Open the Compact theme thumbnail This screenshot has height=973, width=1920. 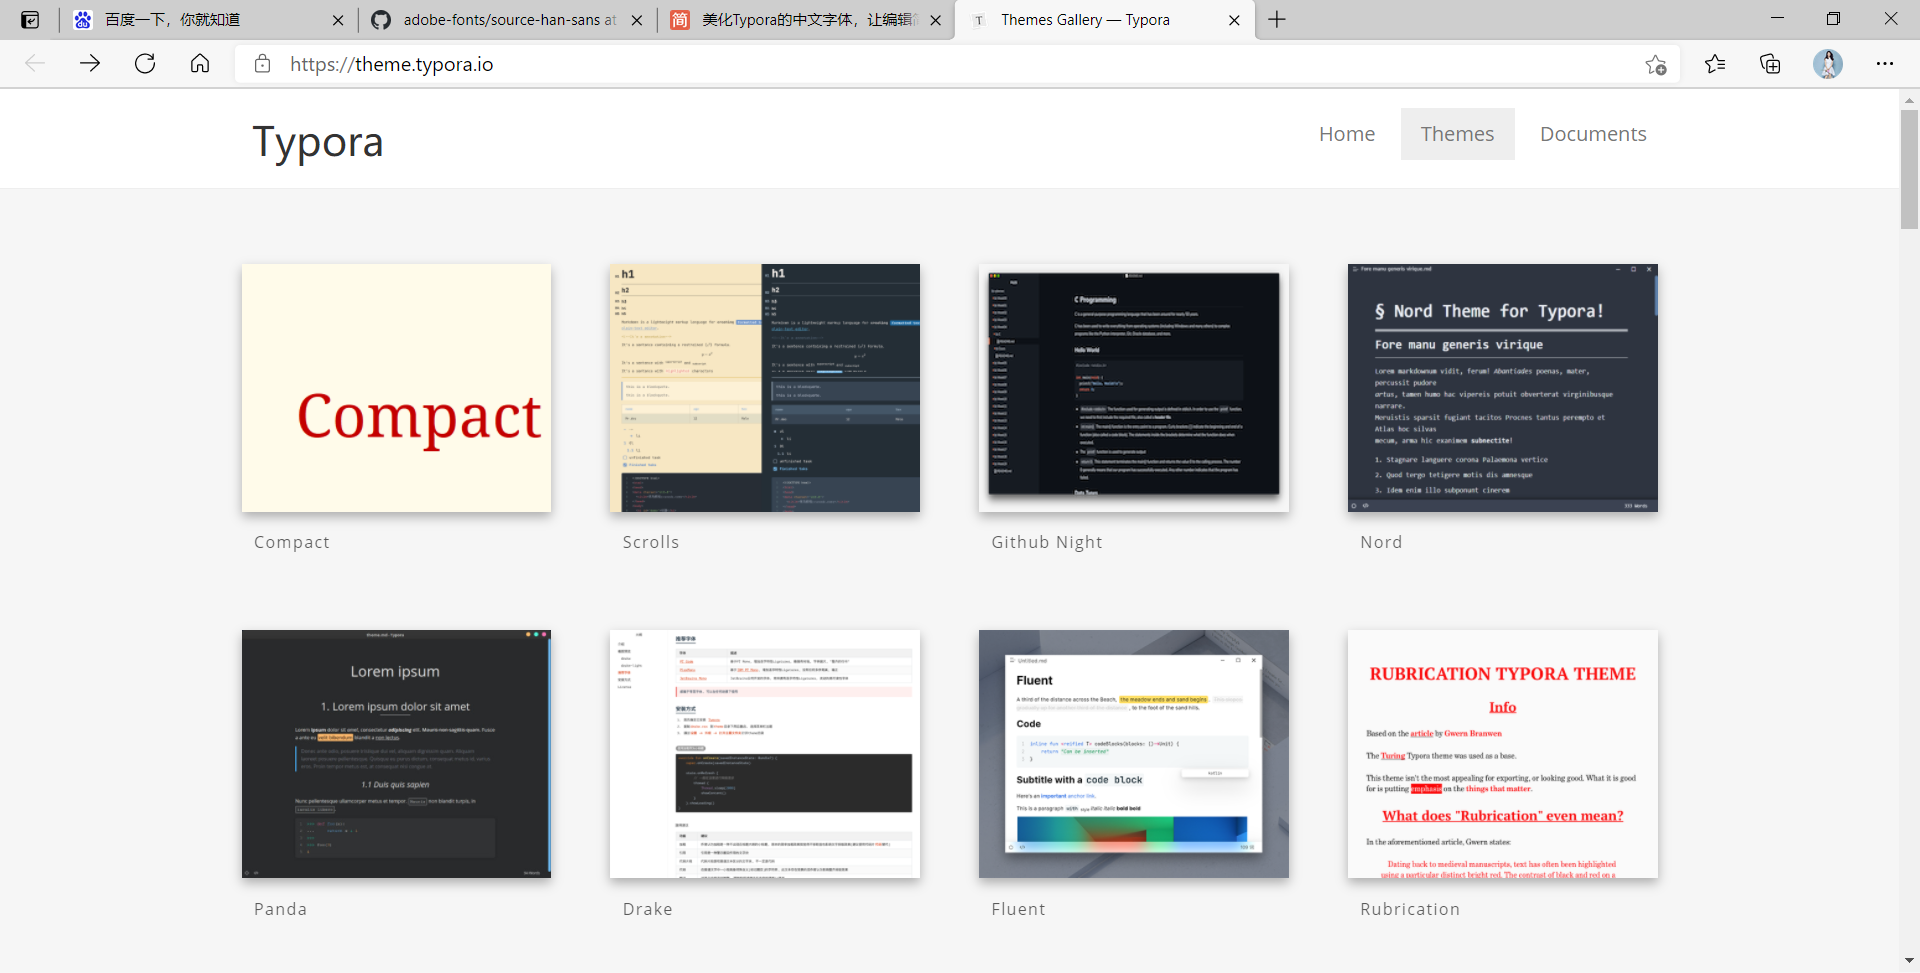tap(396, 388)
